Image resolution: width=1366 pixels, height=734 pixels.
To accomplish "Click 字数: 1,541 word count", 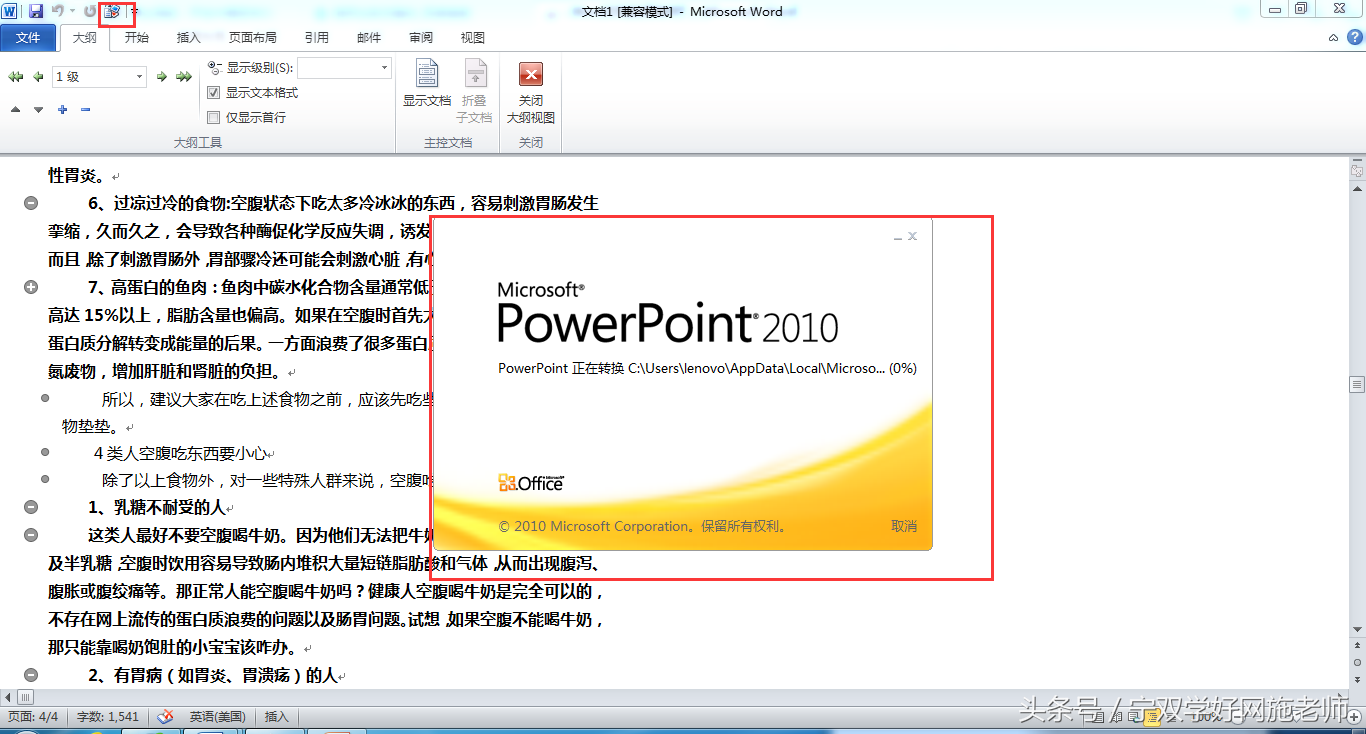I will [108, 716].
